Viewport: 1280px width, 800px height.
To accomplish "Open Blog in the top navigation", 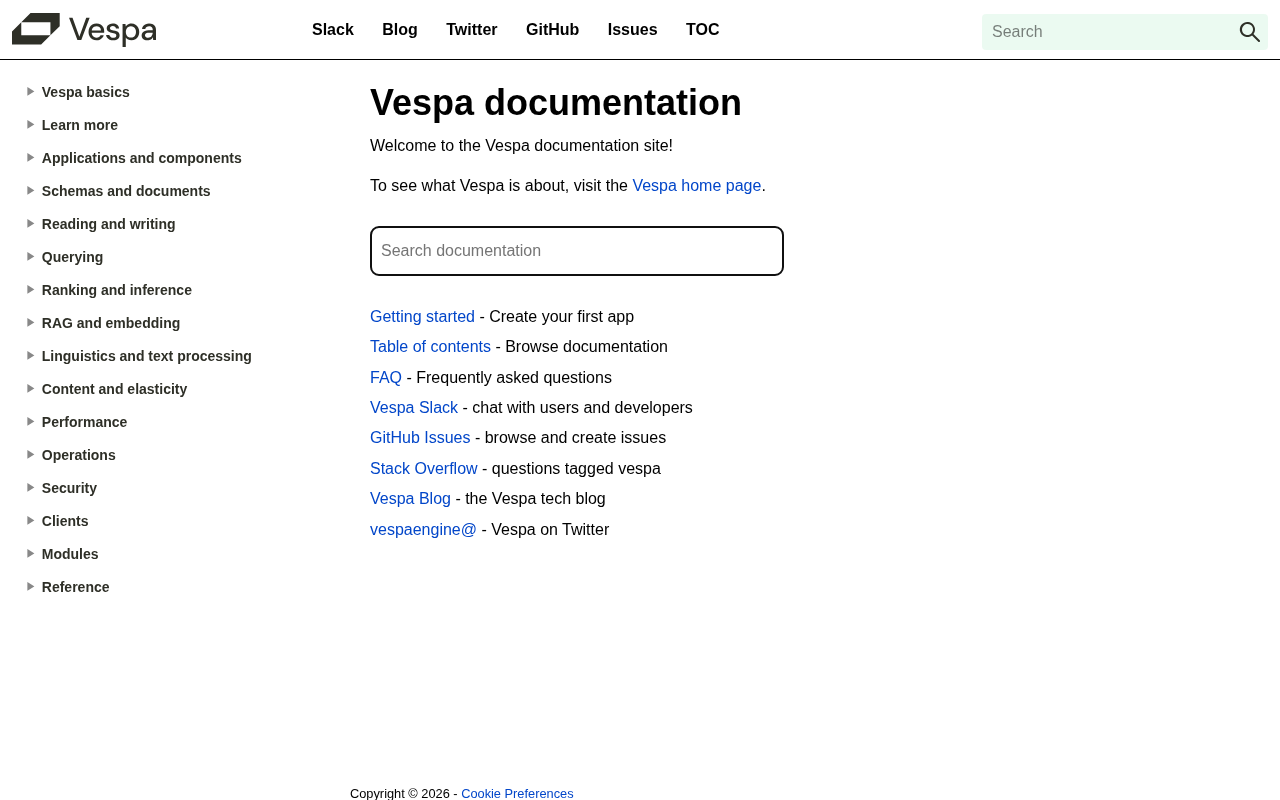I will tap(400, 30).
